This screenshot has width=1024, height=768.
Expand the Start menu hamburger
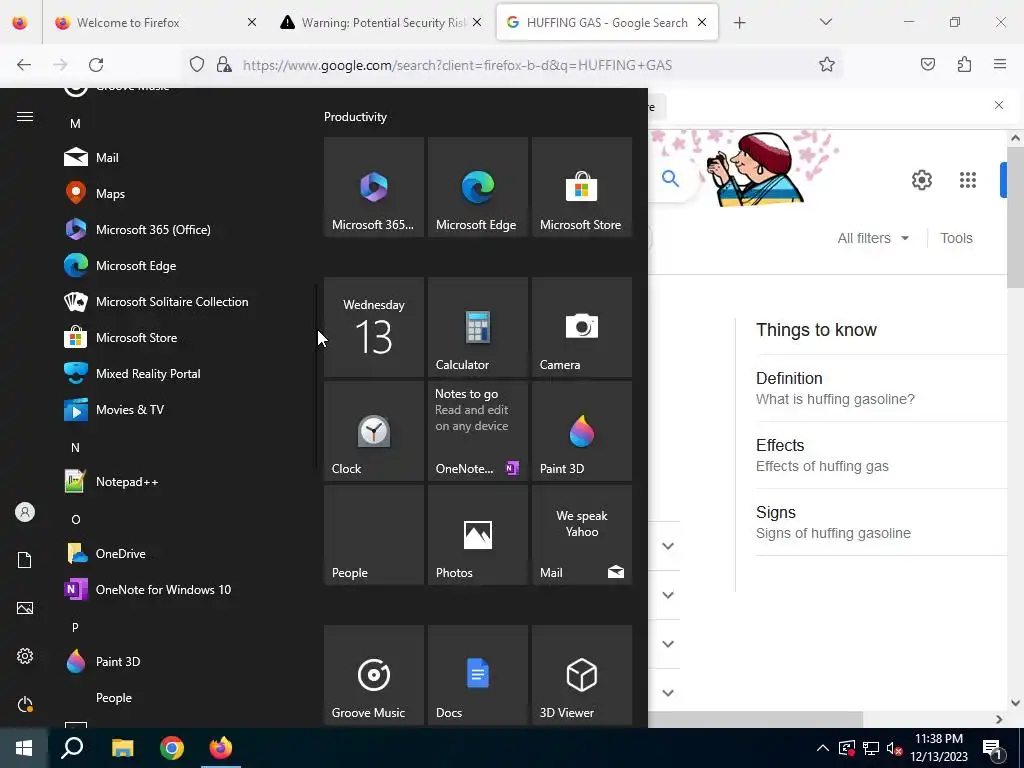[x=25, y=116]
